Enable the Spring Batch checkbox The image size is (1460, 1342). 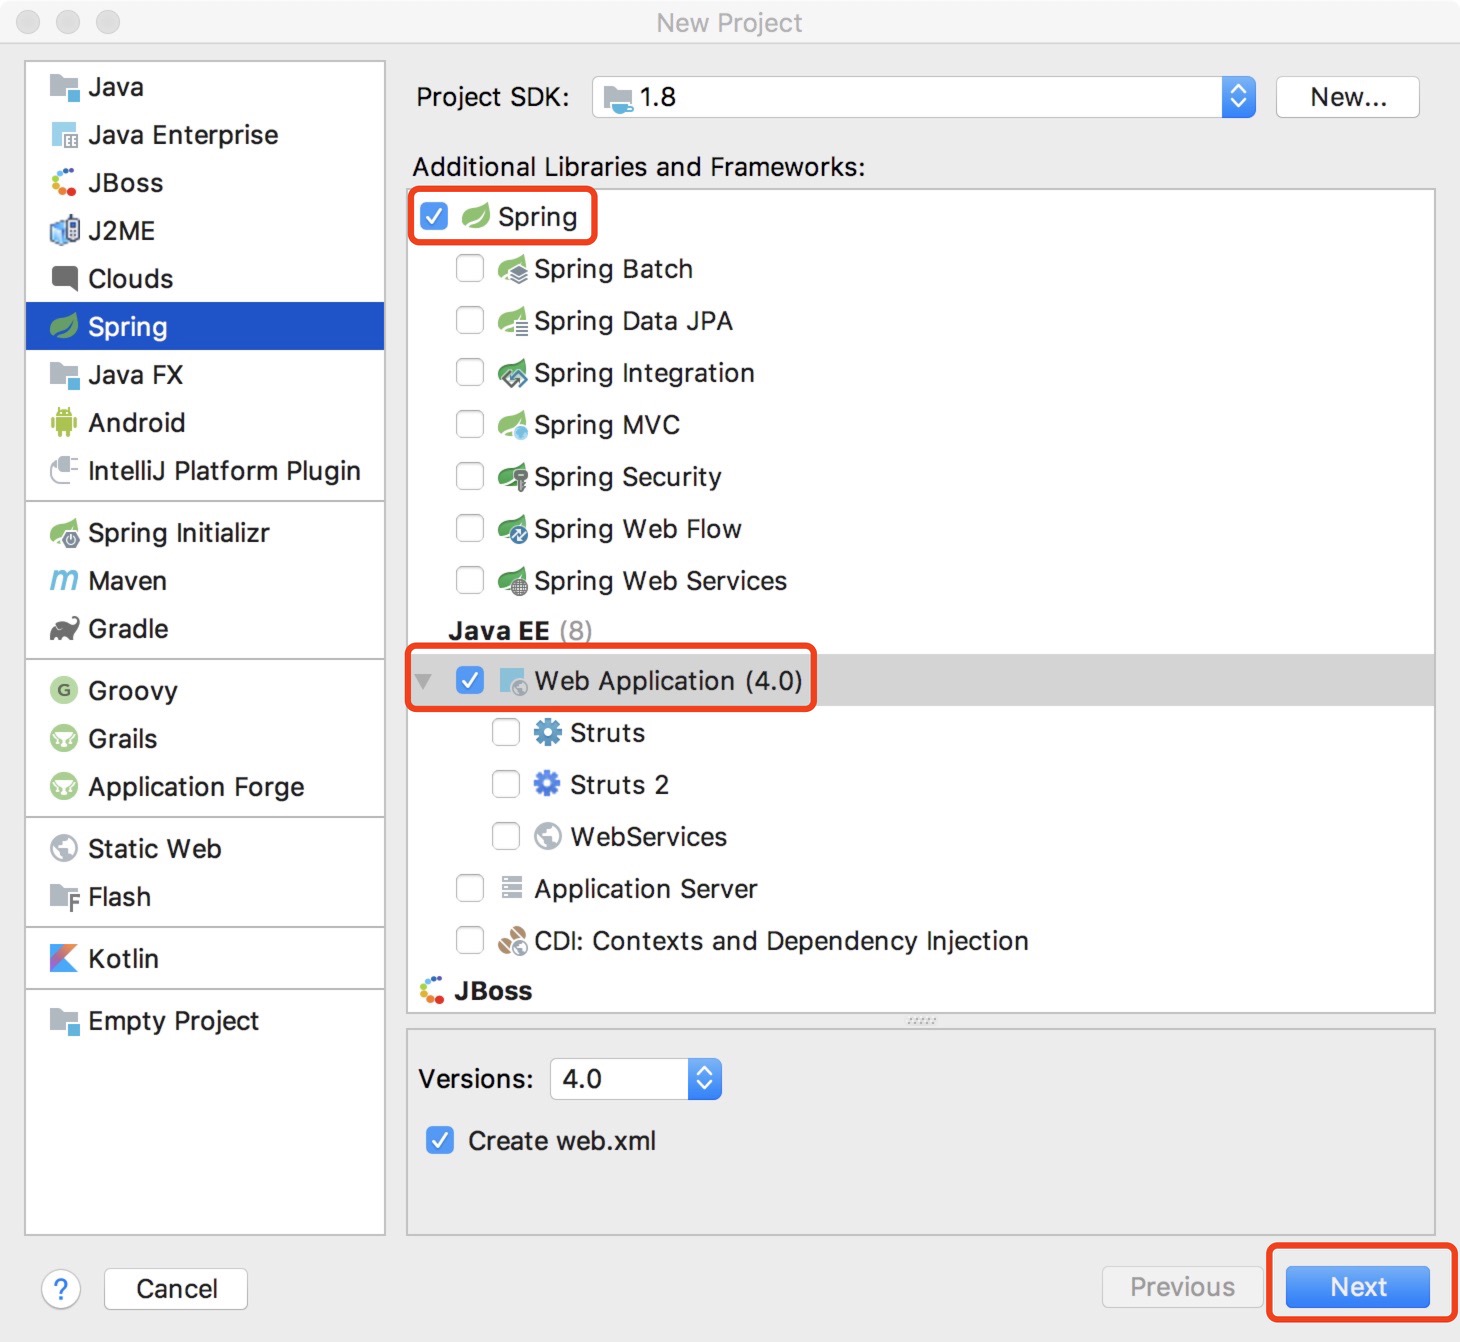(470, 268)
